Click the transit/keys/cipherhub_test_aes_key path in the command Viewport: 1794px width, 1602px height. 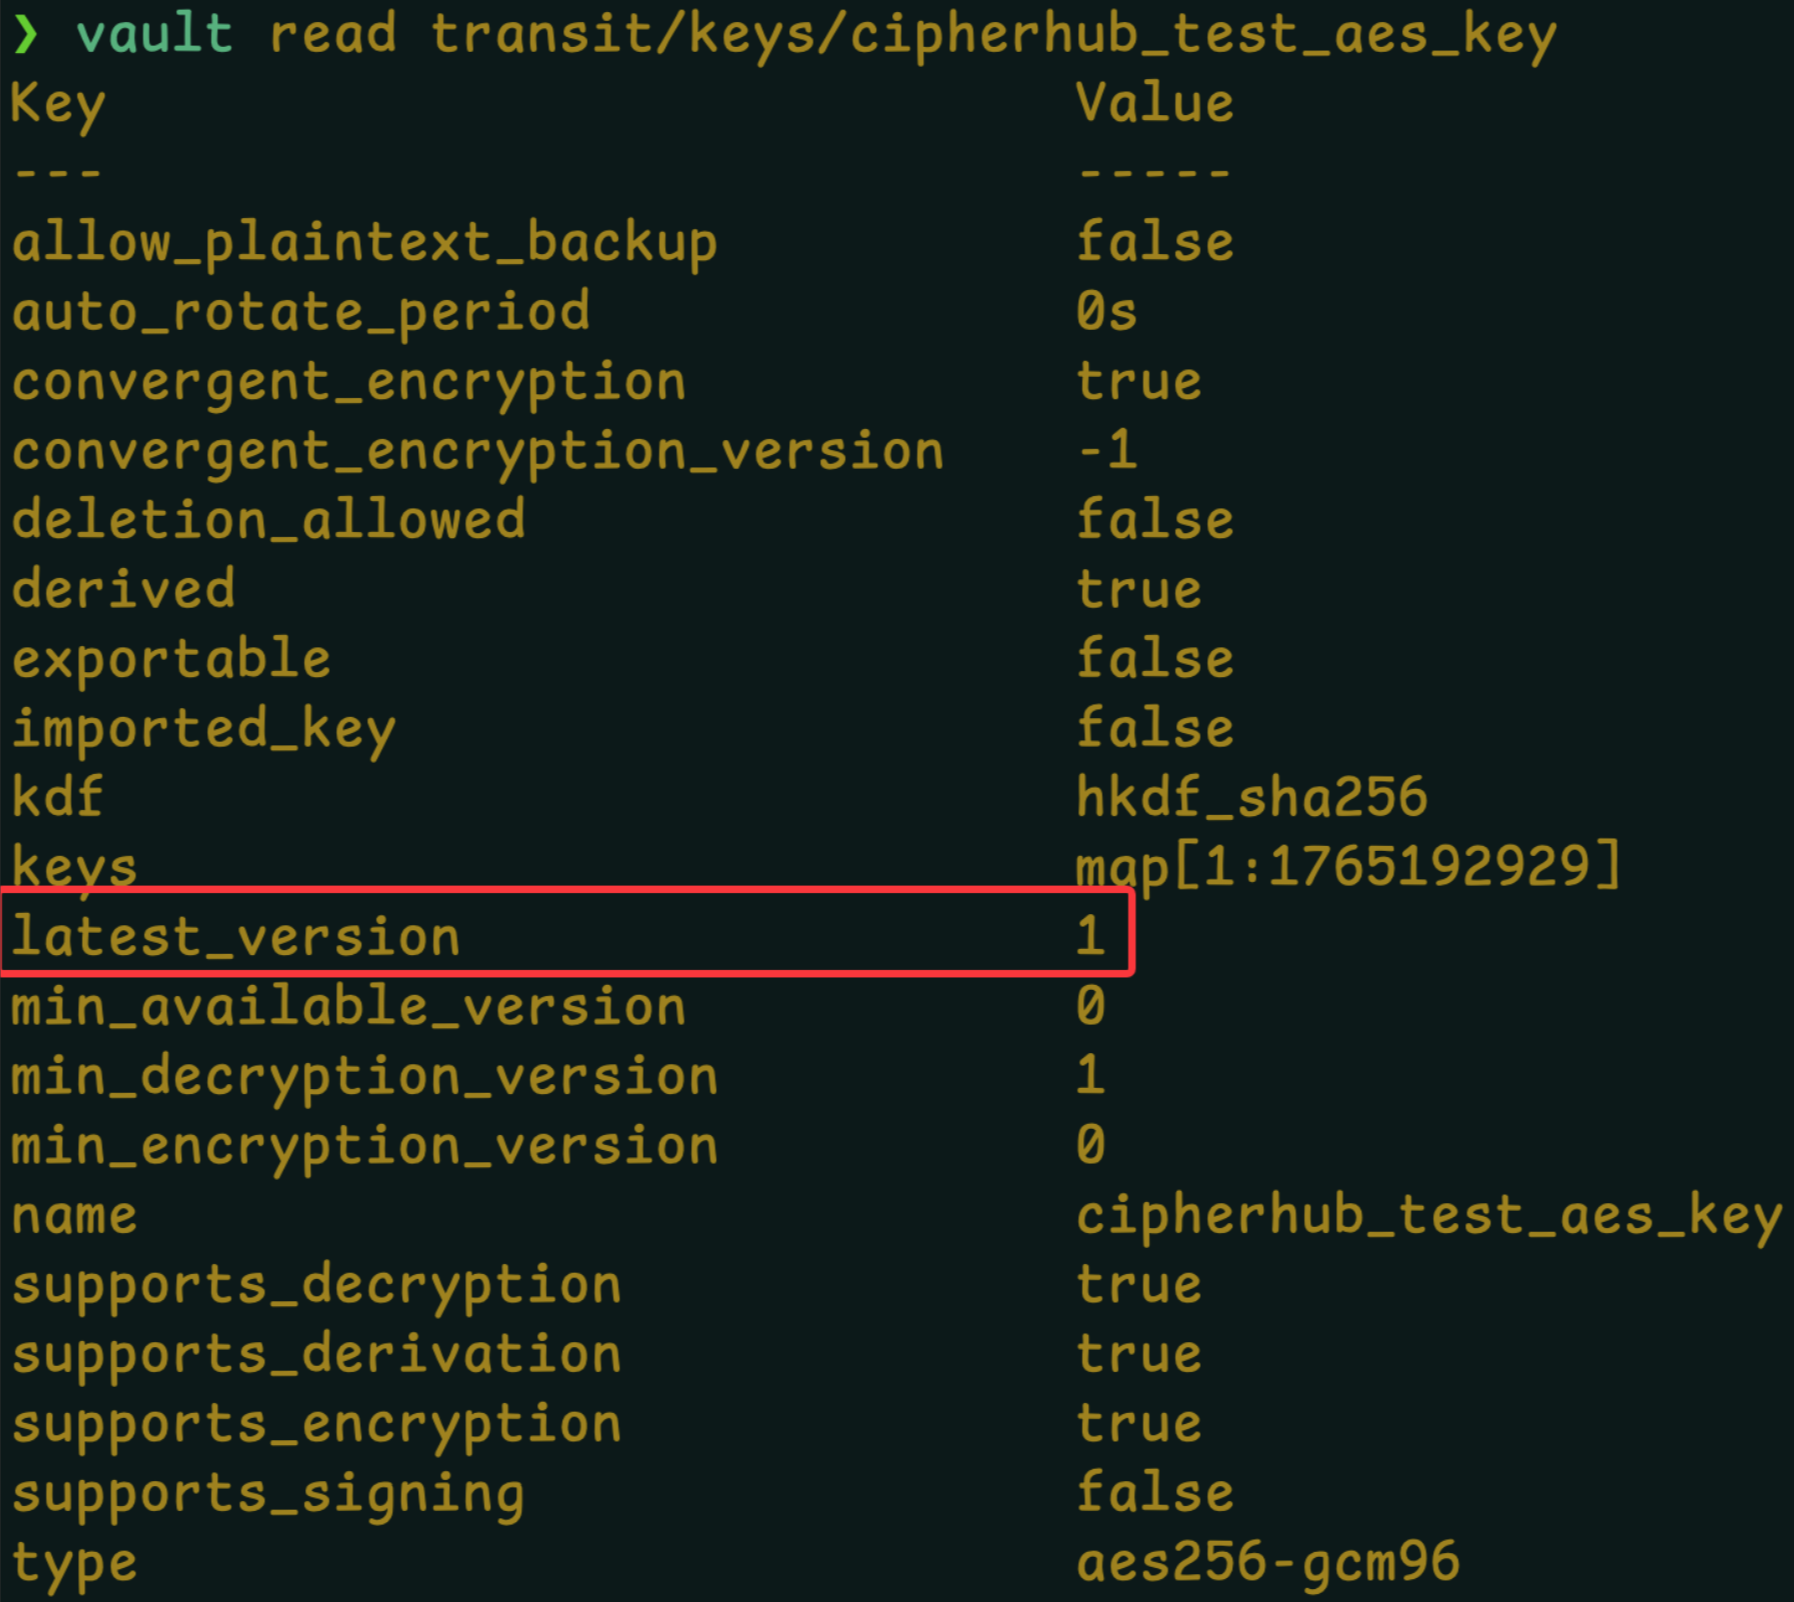pos(992,36)
